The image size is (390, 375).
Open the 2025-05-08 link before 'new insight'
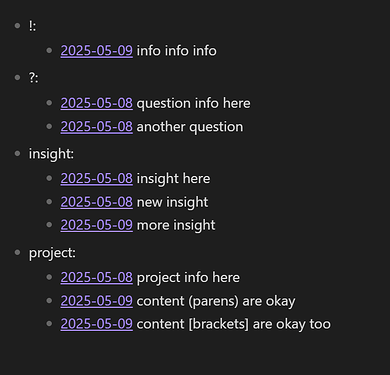click(97, 202)
